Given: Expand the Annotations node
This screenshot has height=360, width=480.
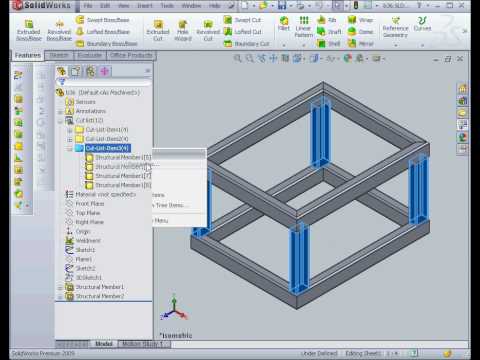Looking at the screenshot, I should (60, 111).
